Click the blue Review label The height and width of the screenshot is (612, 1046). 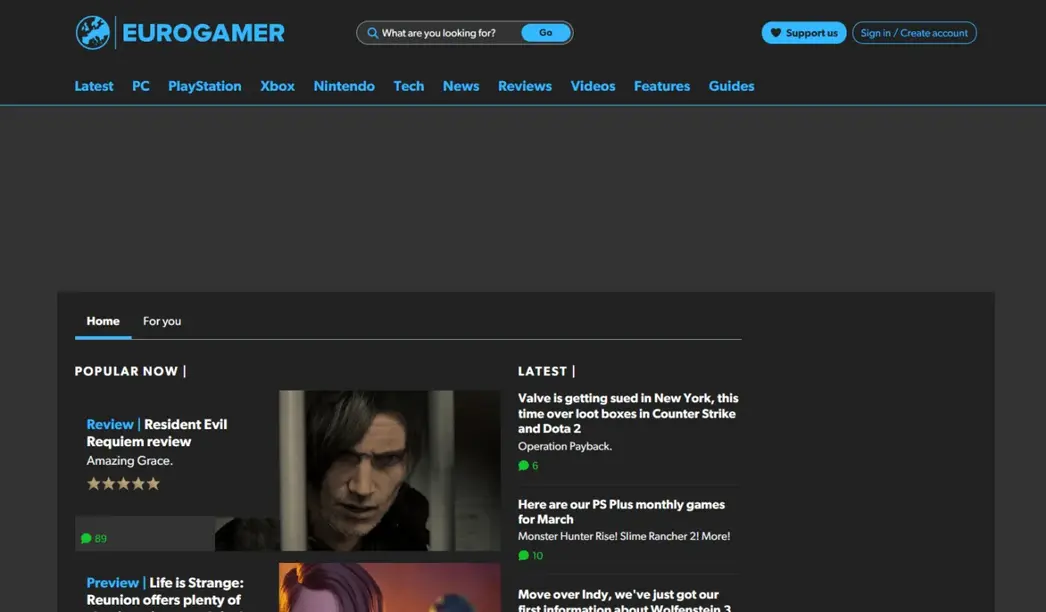pyautogui.click(x=110, y=424)
